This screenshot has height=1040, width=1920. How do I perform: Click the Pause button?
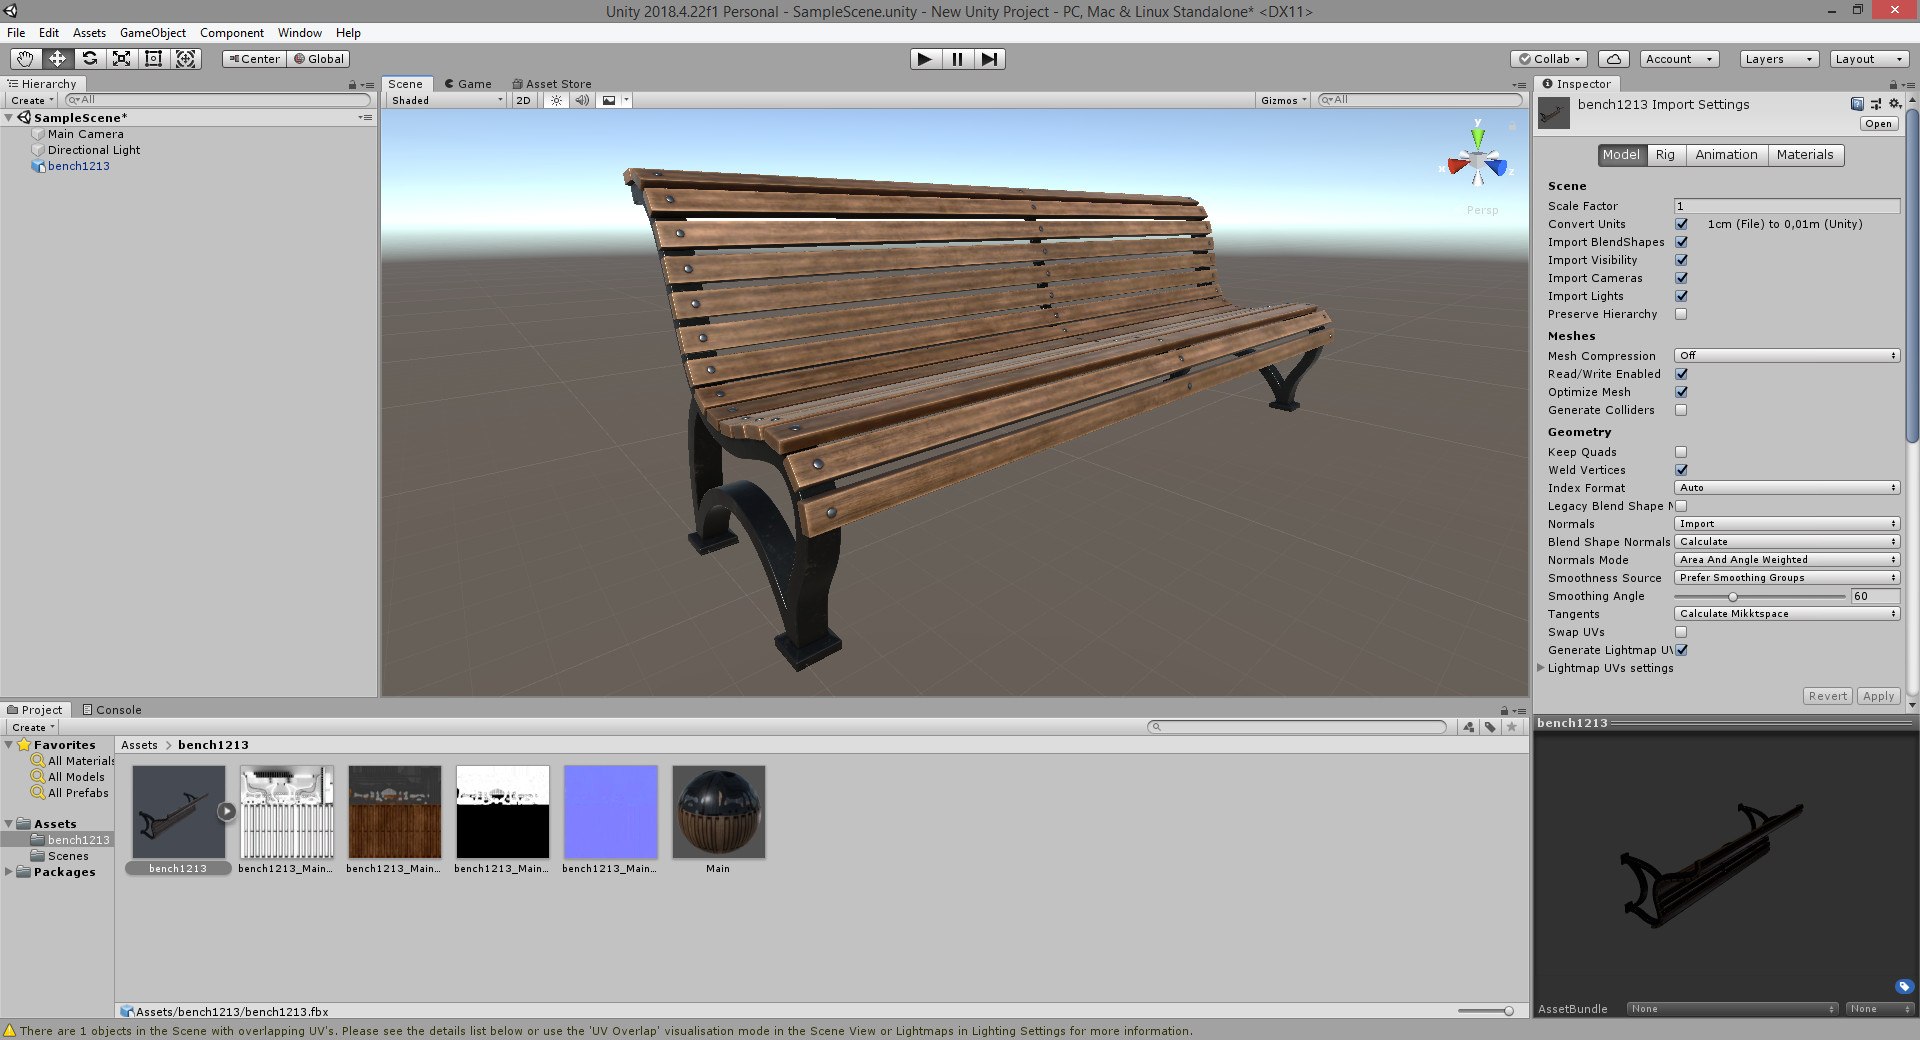957,59
